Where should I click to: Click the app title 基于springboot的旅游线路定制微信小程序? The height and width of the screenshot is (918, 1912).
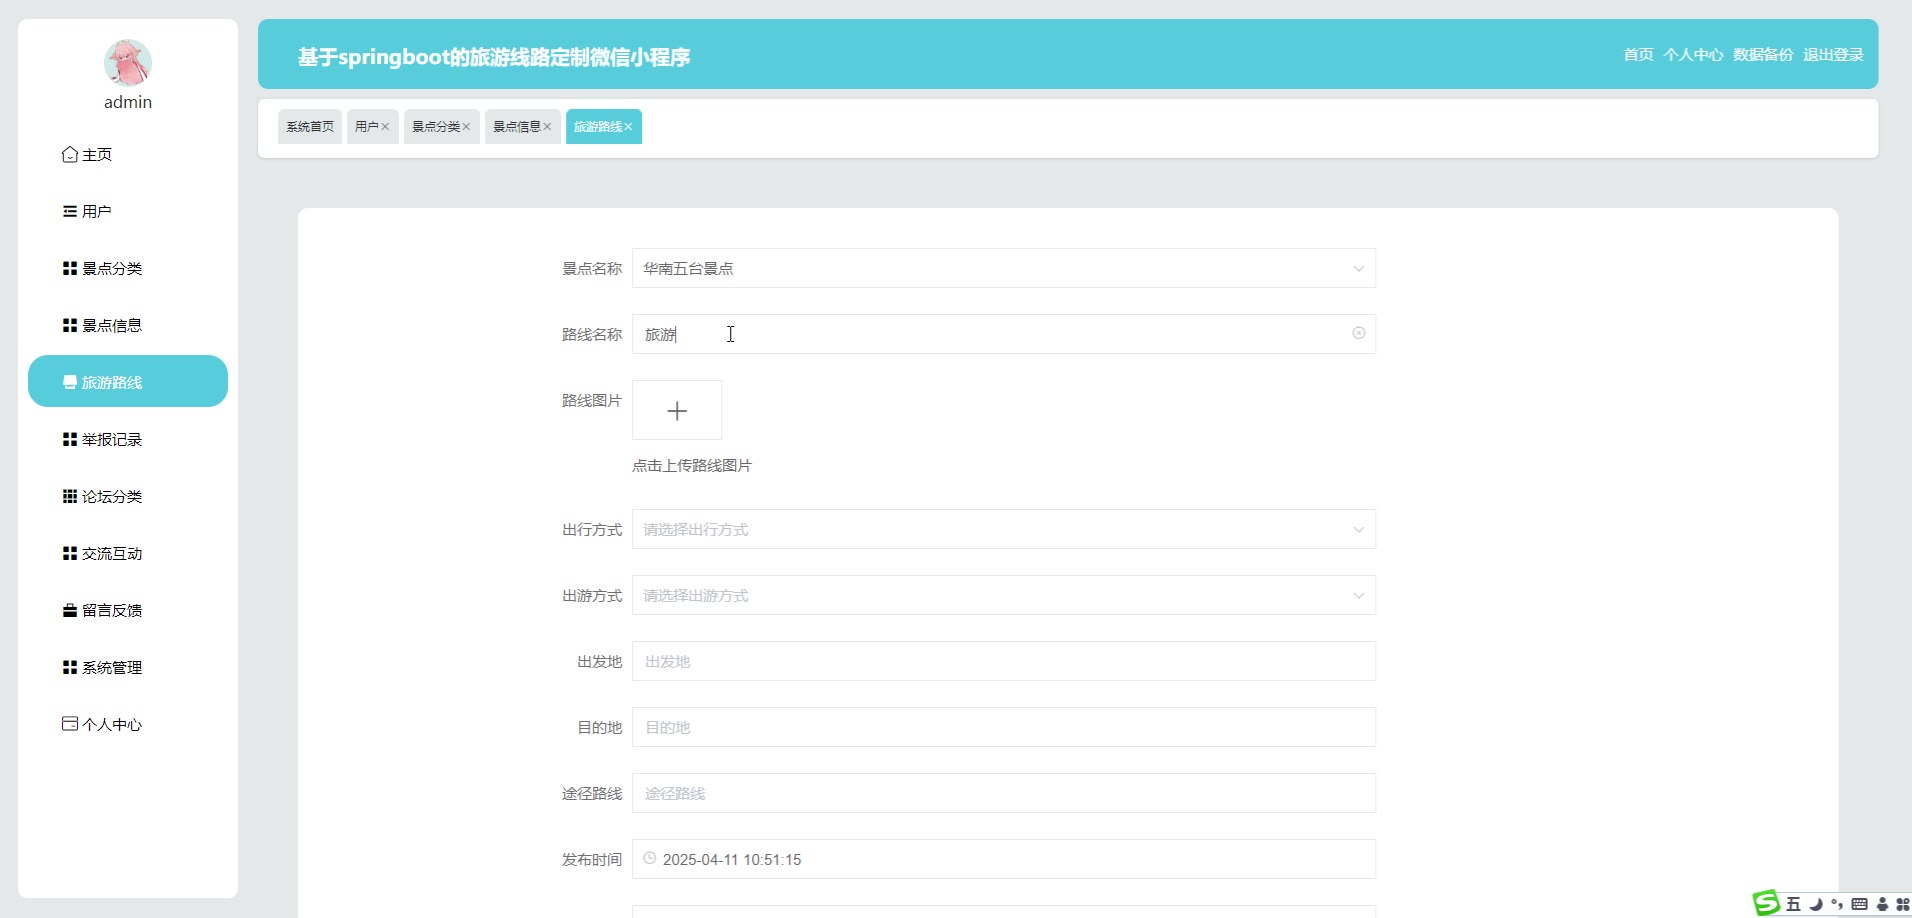point(494,57)
